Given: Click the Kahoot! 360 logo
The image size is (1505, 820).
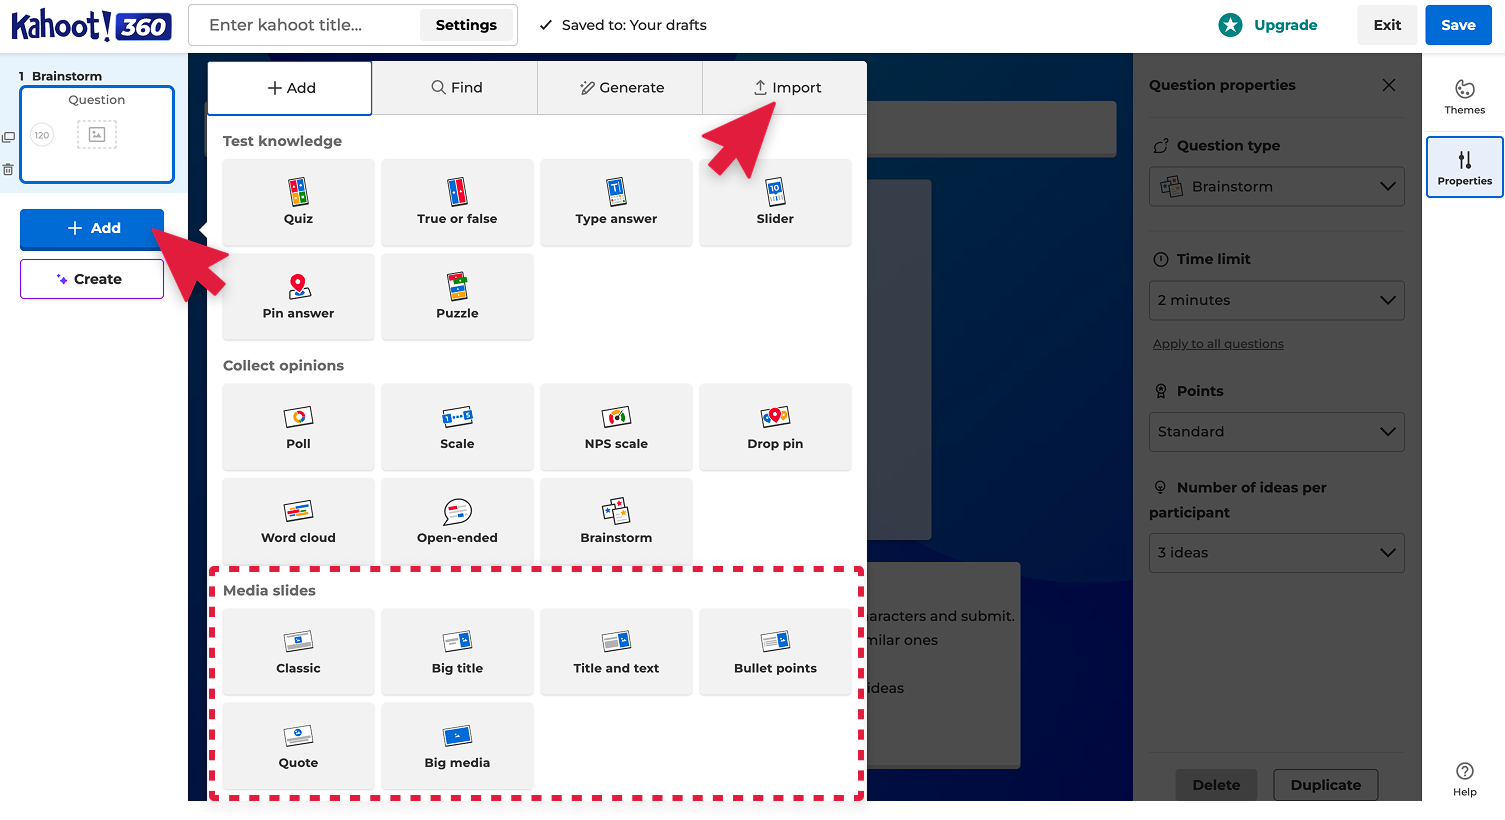Looking at the screenshot, I should (x=91, y=25).
